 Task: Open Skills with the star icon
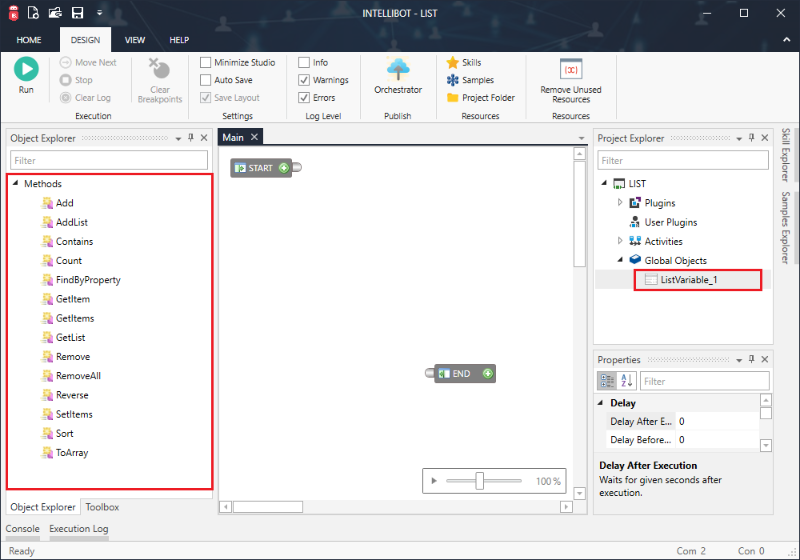click(453, 62)
